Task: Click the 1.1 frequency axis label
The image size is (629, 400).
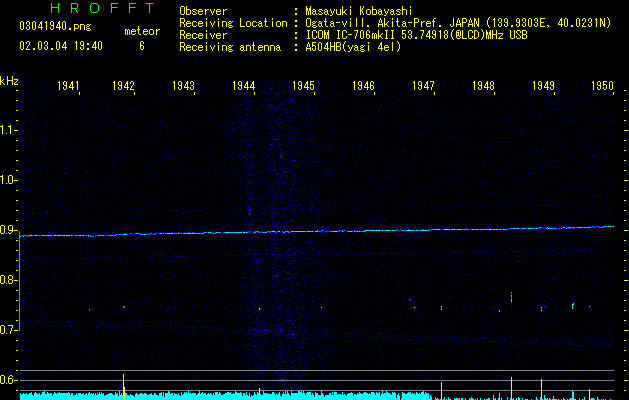Action: point(8,130)
